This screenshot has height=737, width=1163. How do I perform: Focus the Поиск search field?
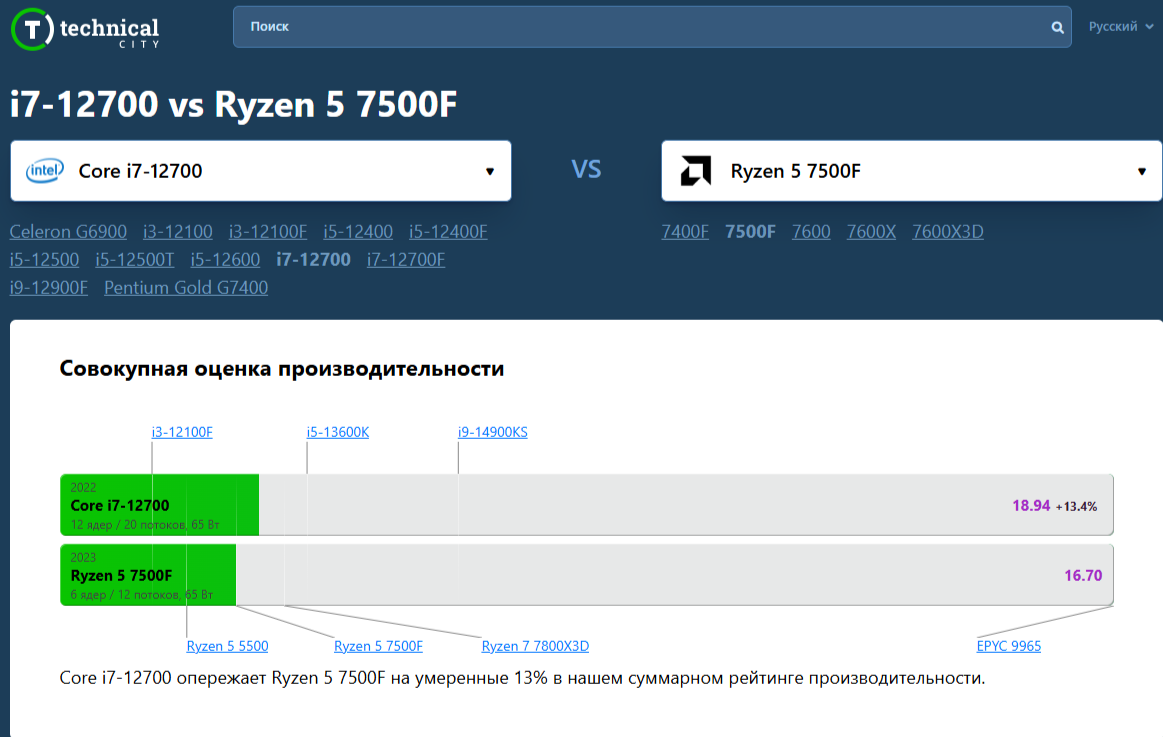[x=652, y=27]
